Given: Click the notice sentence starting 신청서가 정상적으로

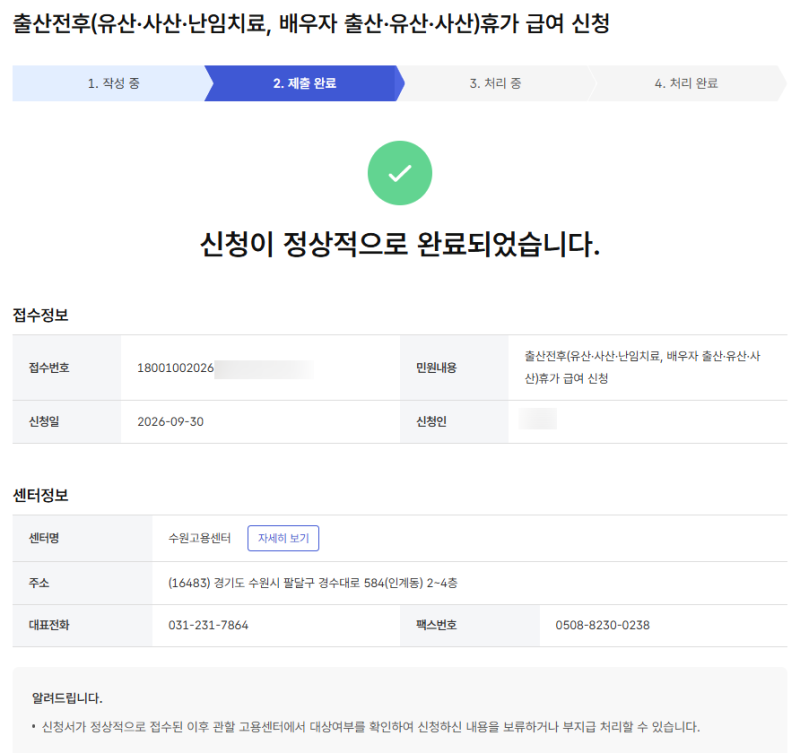Looking at the screenshot, I should click(370, 727).
